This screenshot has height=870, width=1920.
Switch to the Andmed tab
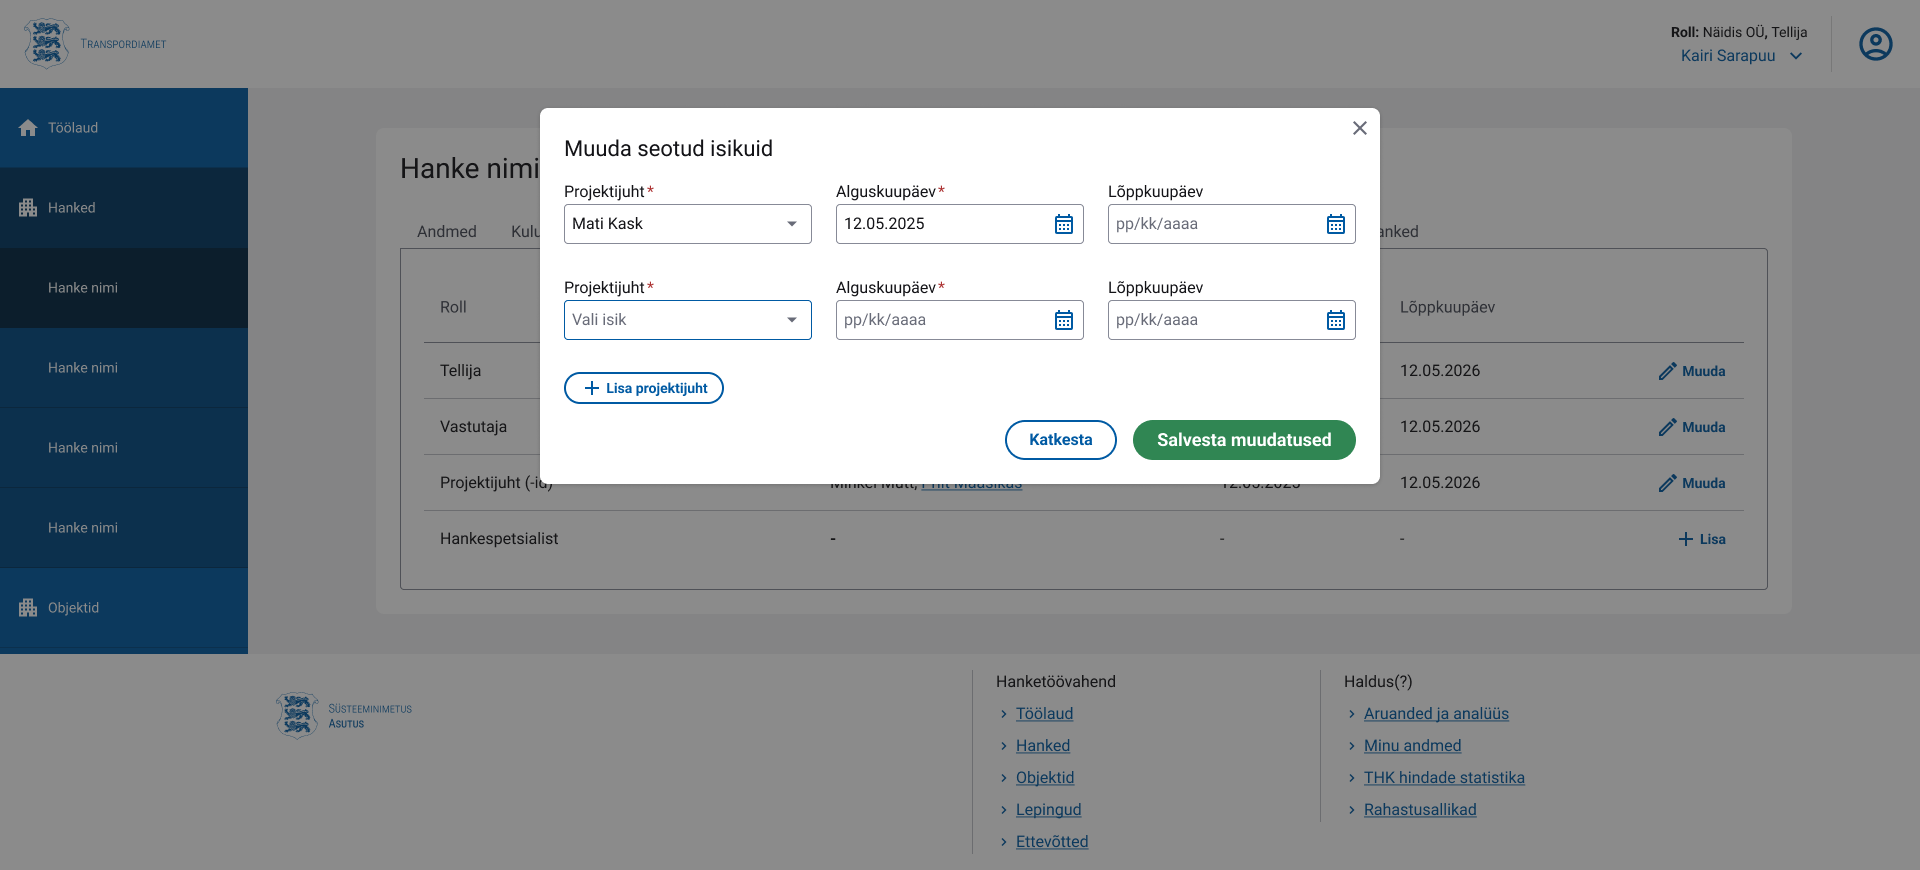coord(446,231)
